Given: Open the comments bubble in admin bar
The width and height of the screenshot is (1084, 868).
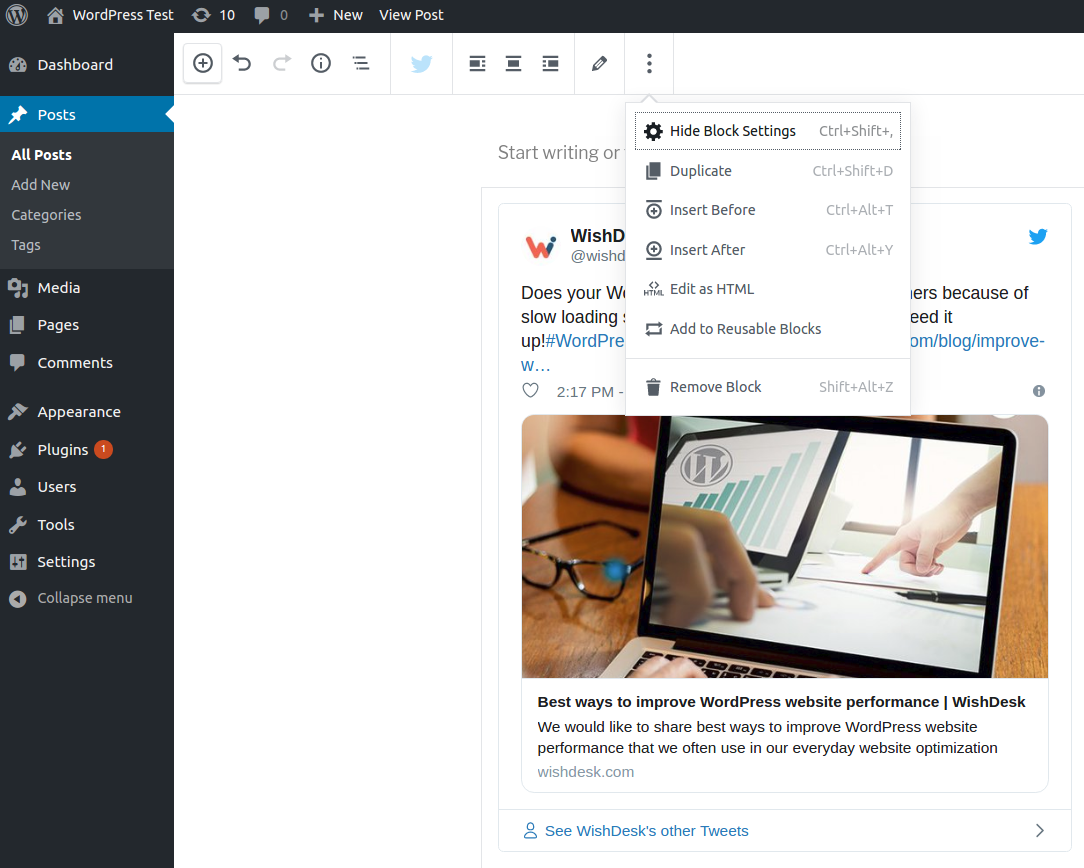Looking at the screenshot, I should click(271, 15).
